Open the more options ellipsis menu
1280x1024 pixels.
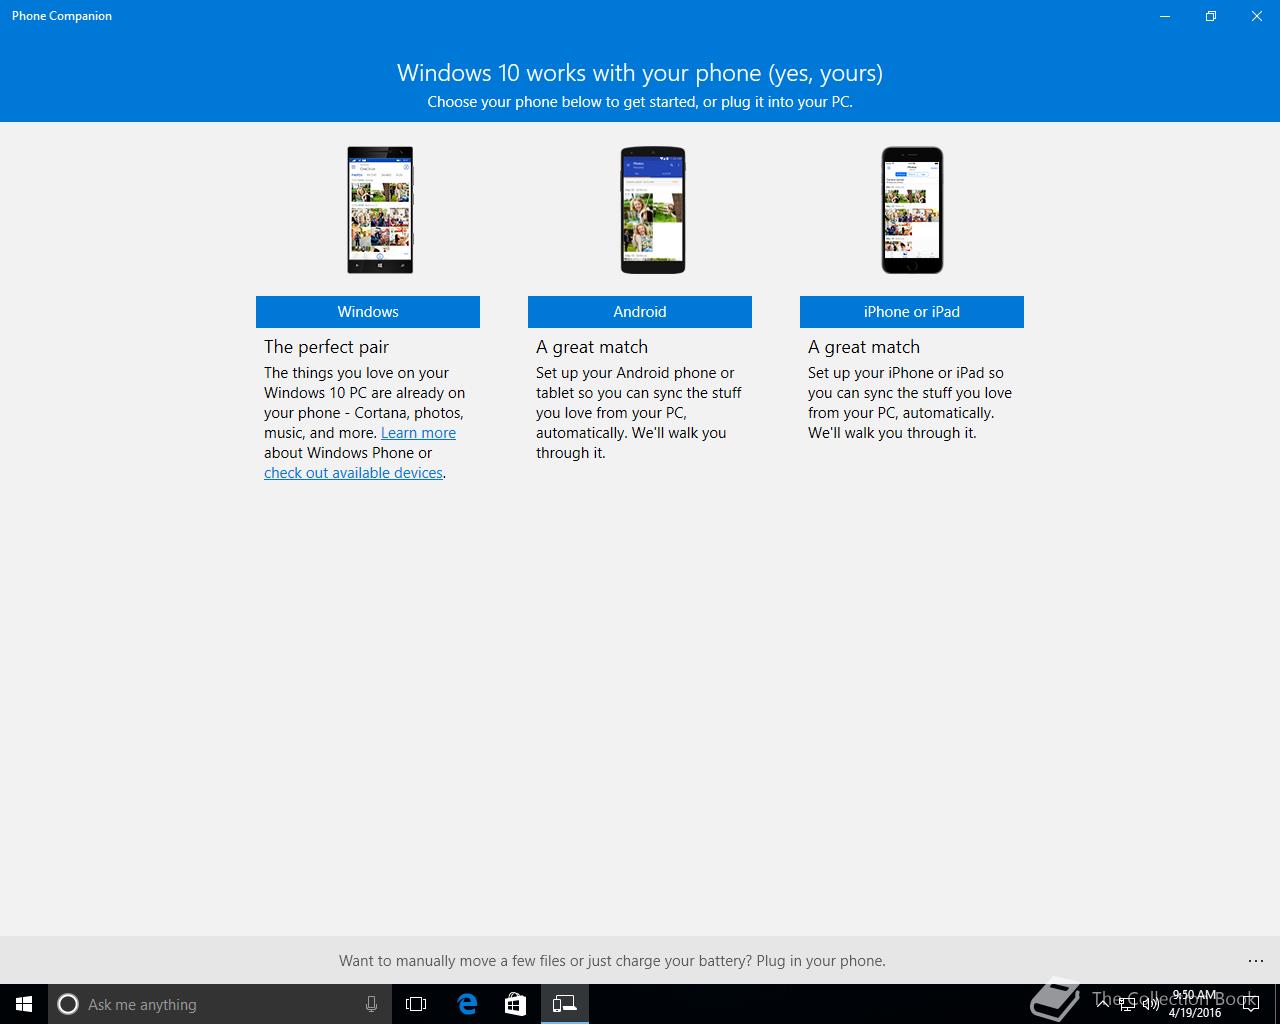point(1256,961)
